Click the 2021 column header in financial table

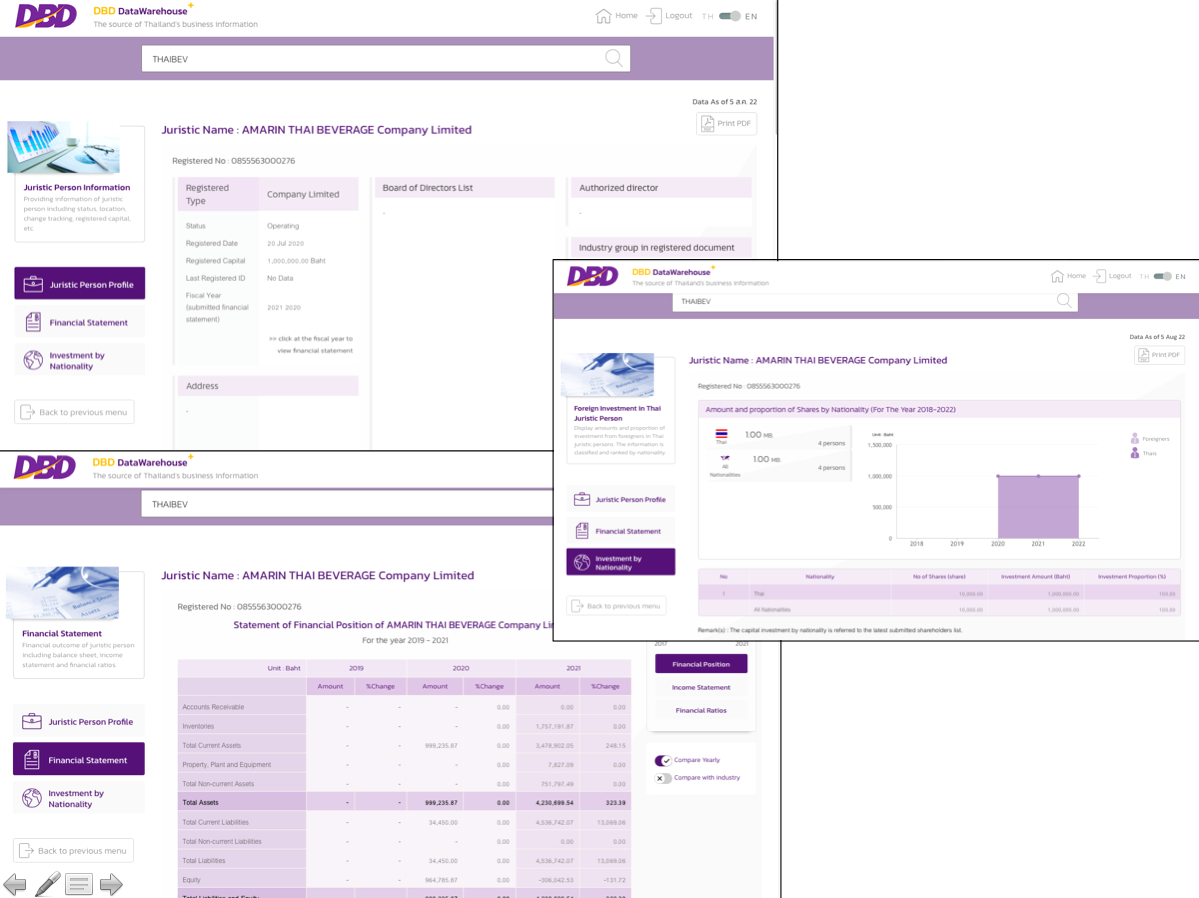(x=574, y=668)
